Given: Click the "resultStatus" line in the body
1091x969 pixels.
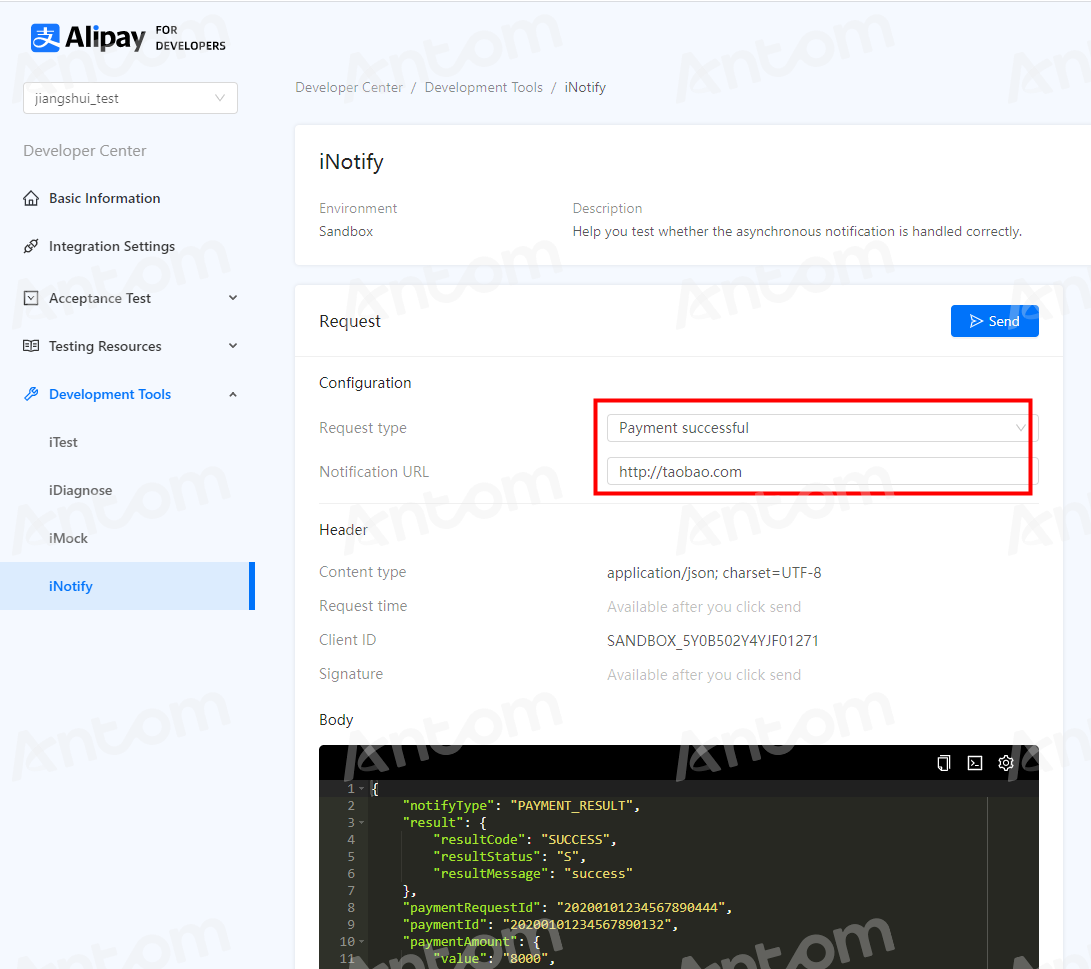Looking at the screenshot, I should (x=509, y=856).
